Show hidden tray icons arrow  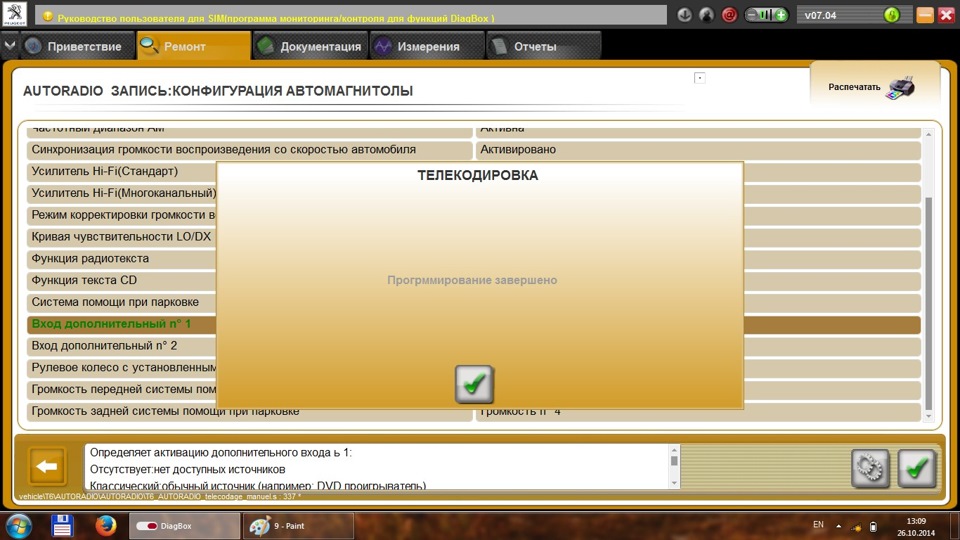tap(838, 527)
